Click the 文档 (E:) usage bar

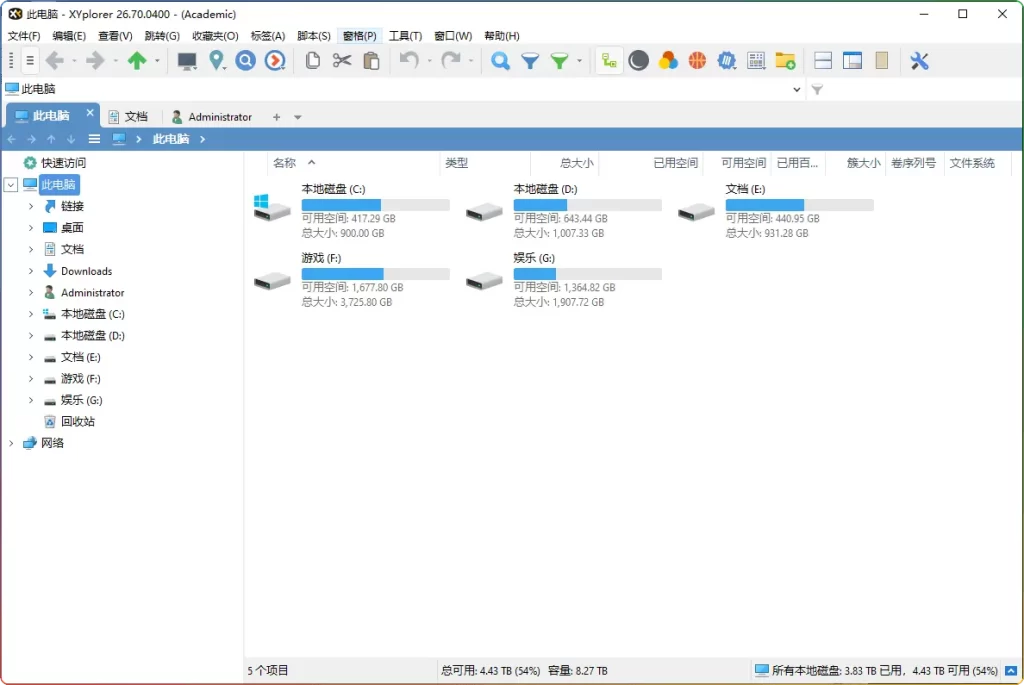[799, 205]
